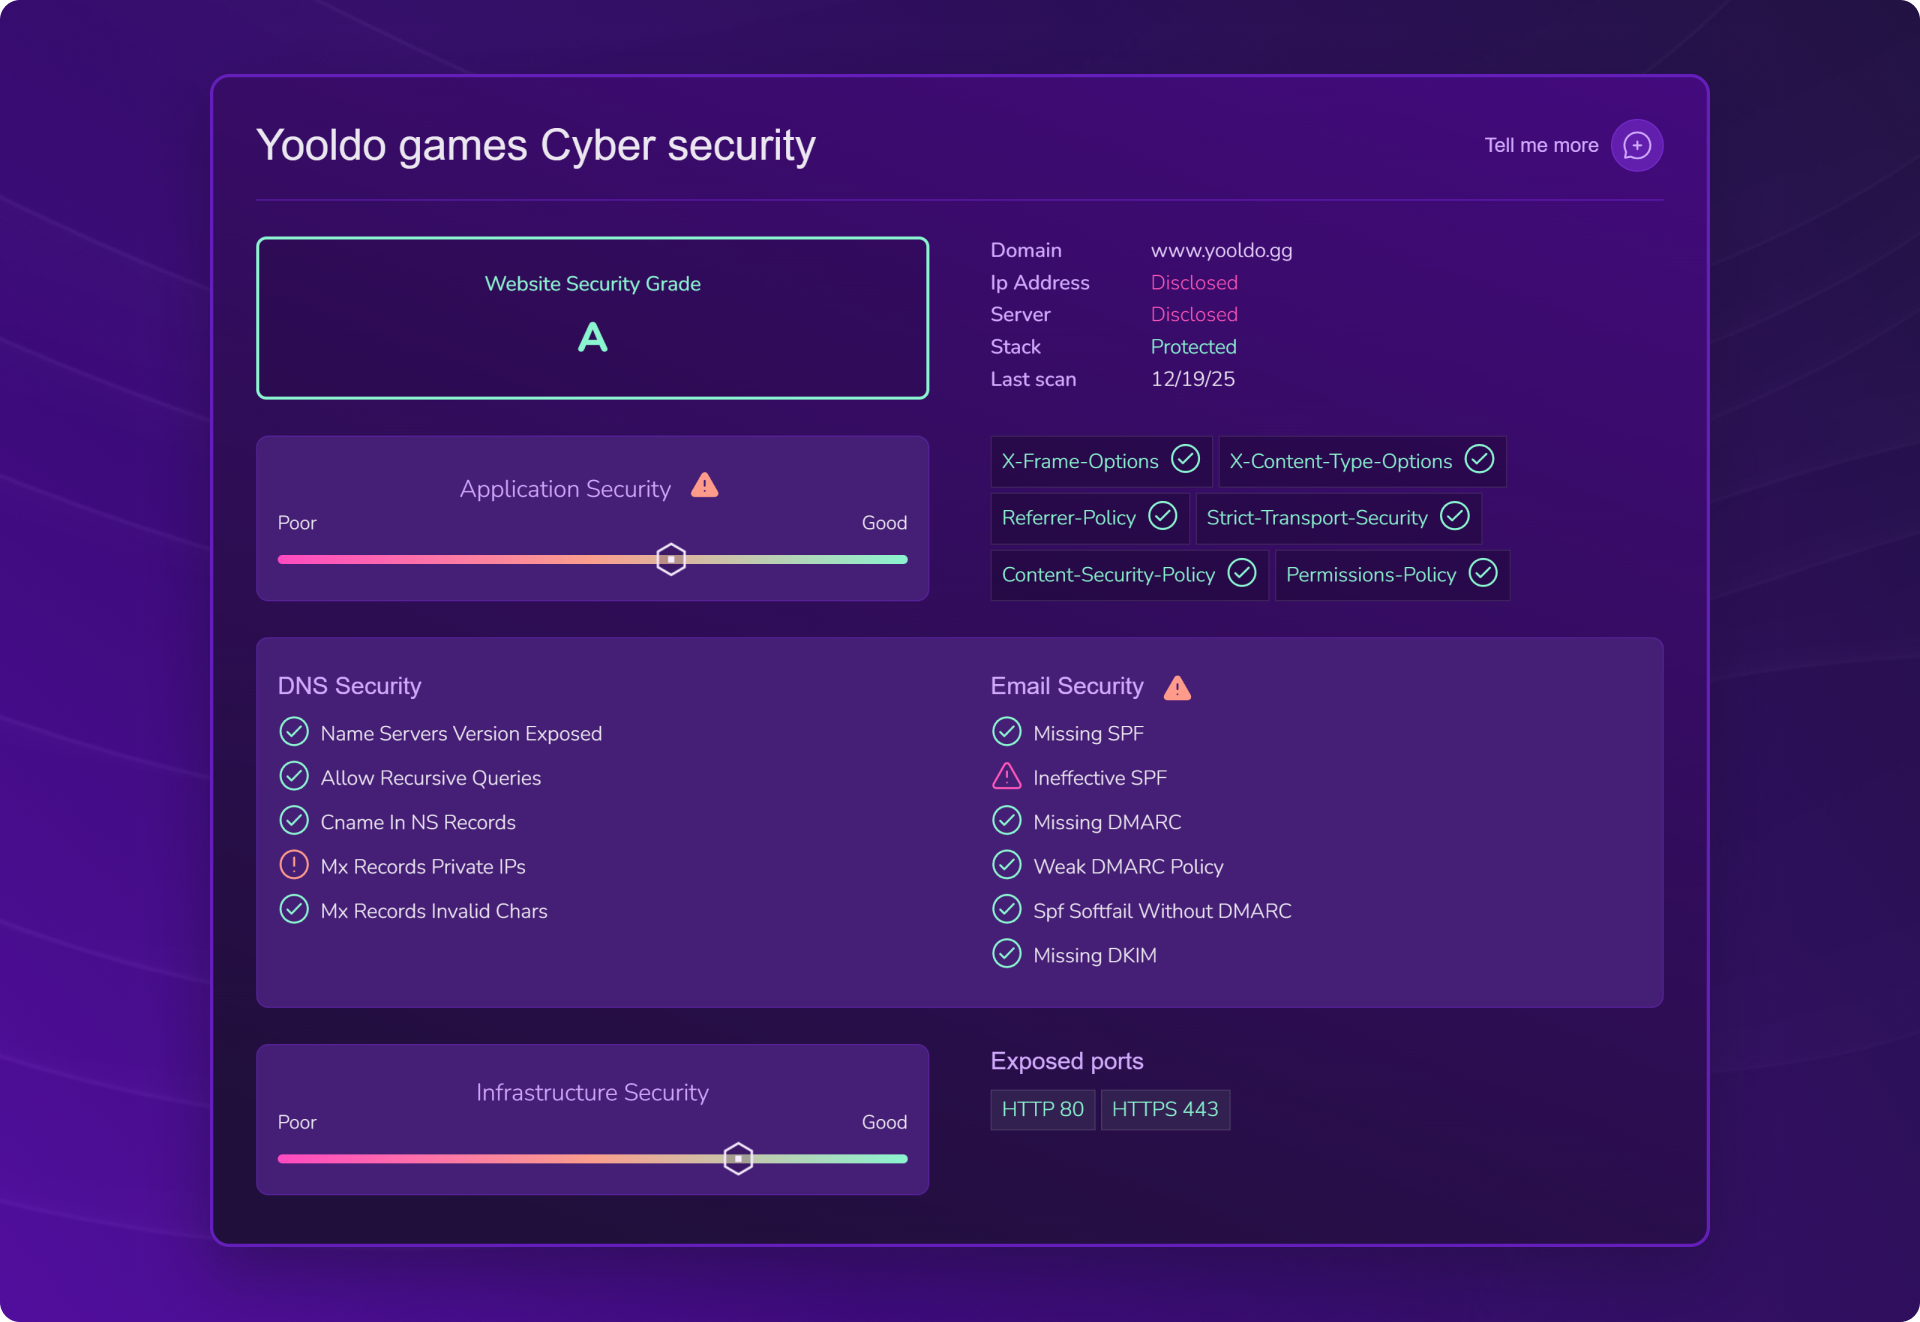Click the Email Security warning triangle icon

(x=1177, y=688)
